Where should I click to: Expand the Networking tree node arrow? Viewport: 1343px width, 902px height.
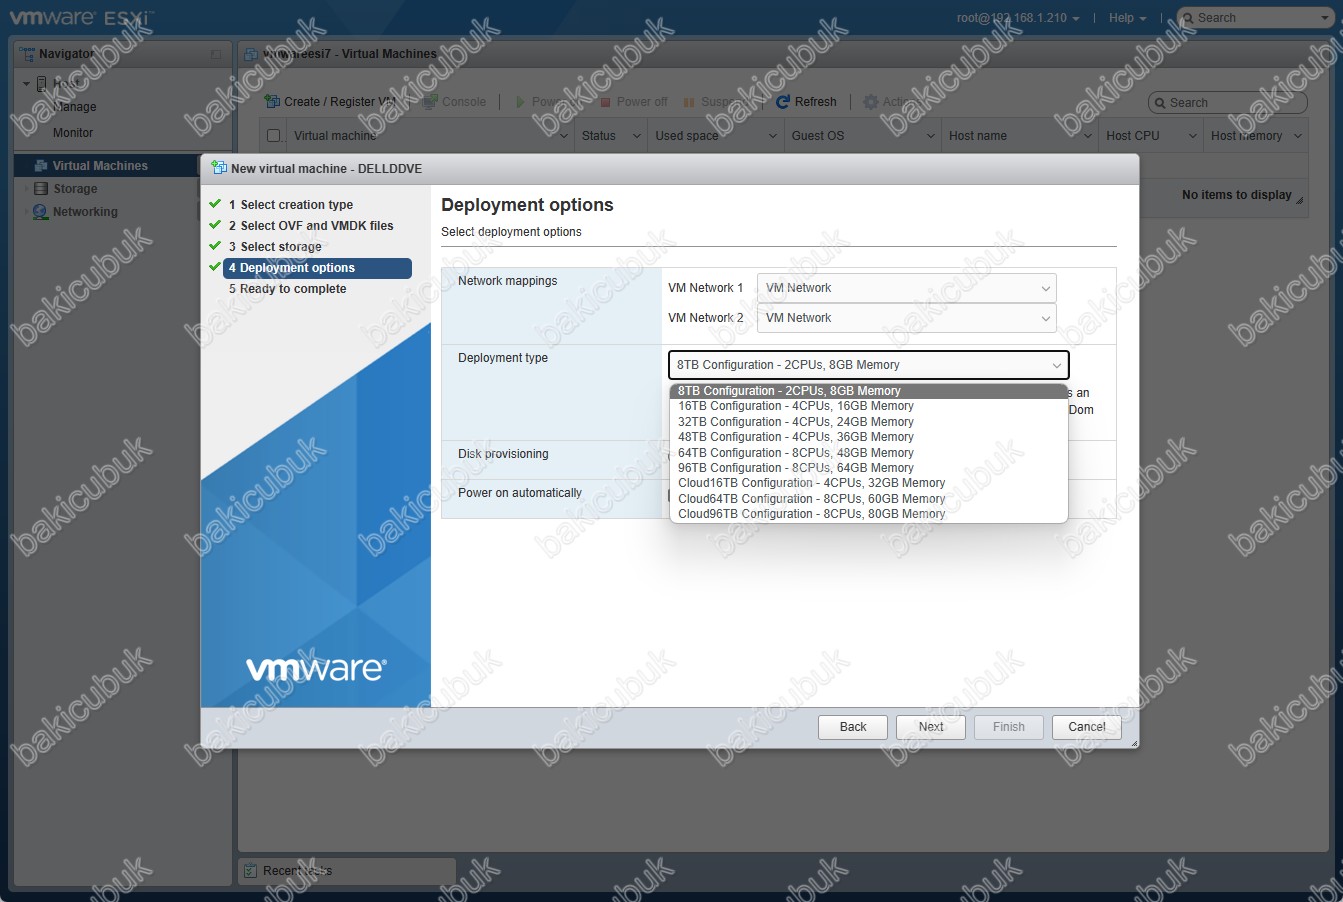point(26,212)
